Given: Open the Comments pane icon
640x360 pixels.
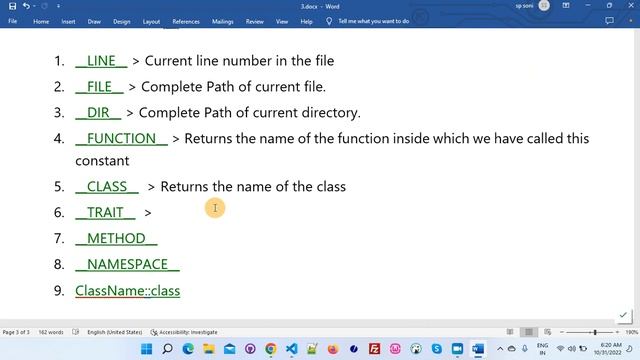Looking at the screenshot, I should (609, 20).
